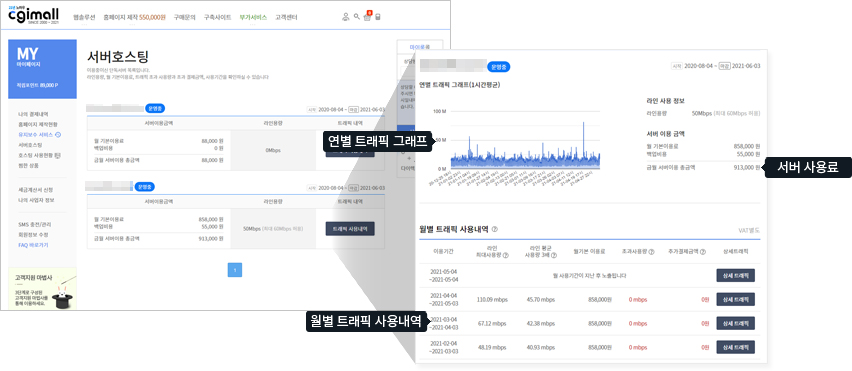Image resolution: width=852 pixels, height=371 pixels.
Task: Open the 고객센터 menu
Action: click(286, 17)
